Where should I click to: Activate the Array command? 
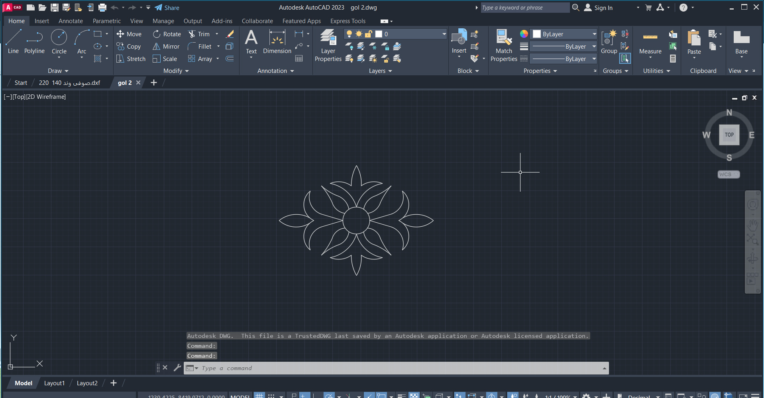pyautogui.click(x=200, y=58)
